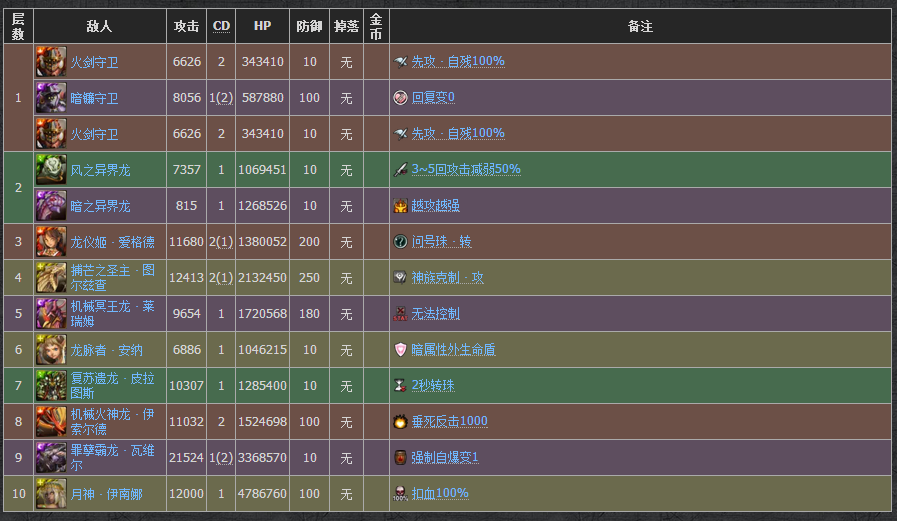The height and width of the screenshot is (523, 897).
Task: Click the 风之异界龙 portrait thumbnail
Action: click(51, 170)
